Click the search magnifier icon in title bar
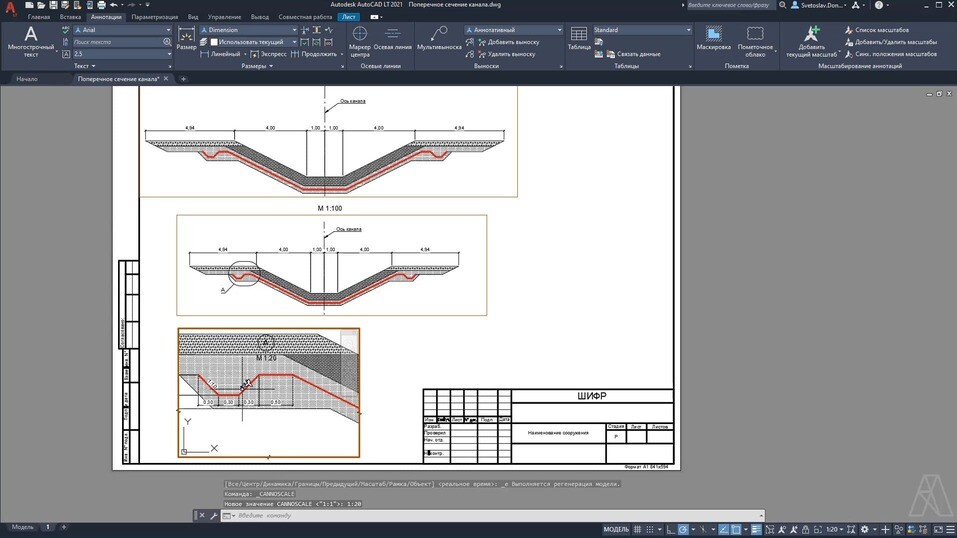 782,5
